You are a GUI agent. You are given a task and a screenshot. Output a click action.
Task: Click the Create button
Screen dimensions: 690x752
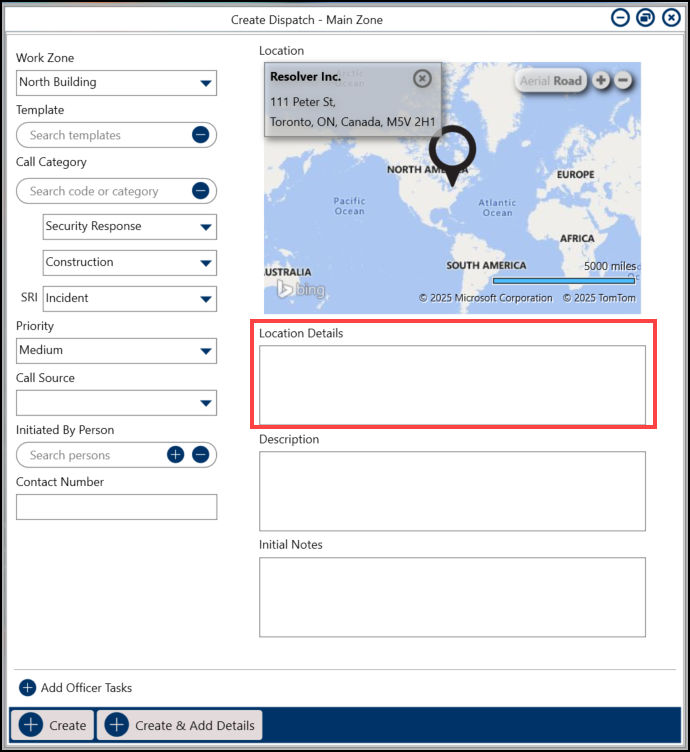tap(53, 725)
